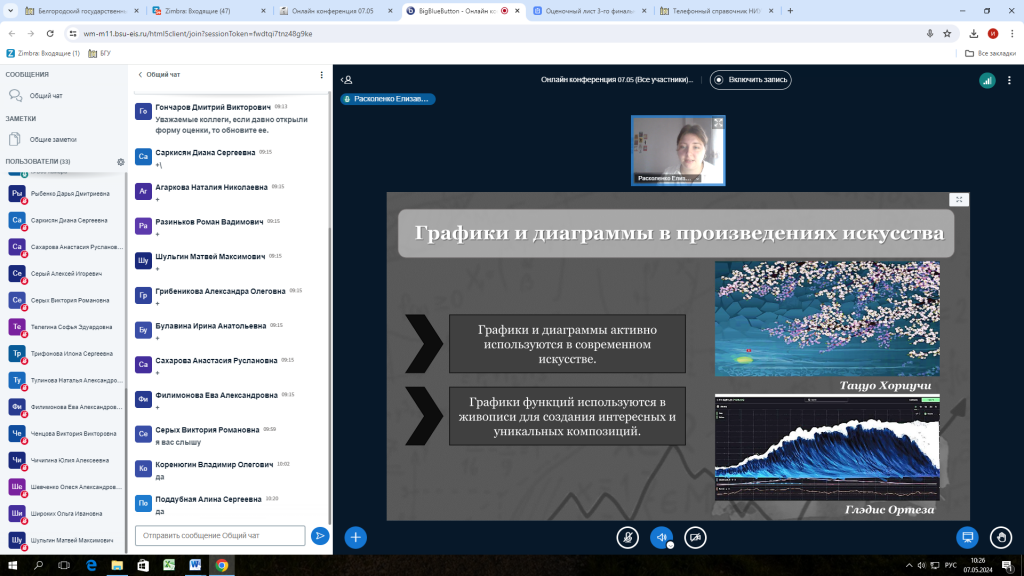This screenshot has height=576, width=1024.
Task: Switch to the Онлайн конференция 07.05 tab
Action: point(336,11)
